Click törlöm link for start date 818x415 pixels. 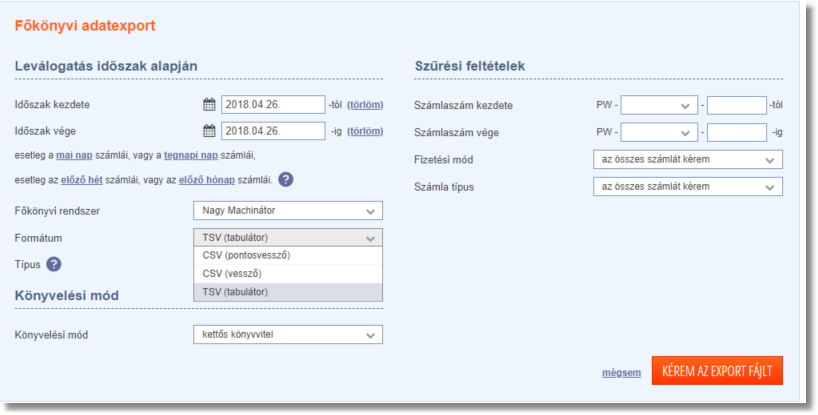pyautogui.click(x=364, y=104)
